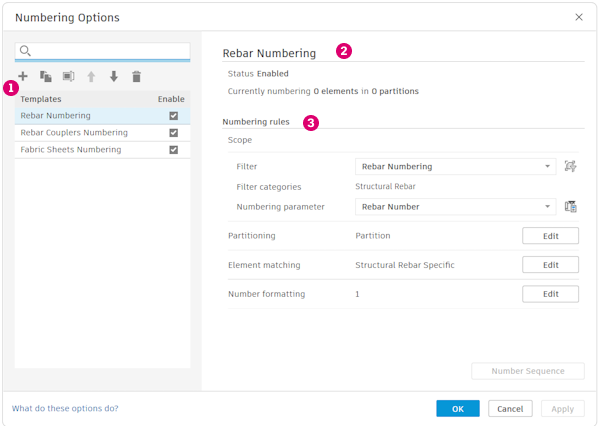Image resolution: width=600 pixels, height=426 pixels.
Task: Open the Filter dropdown
Action: (455, 167)
